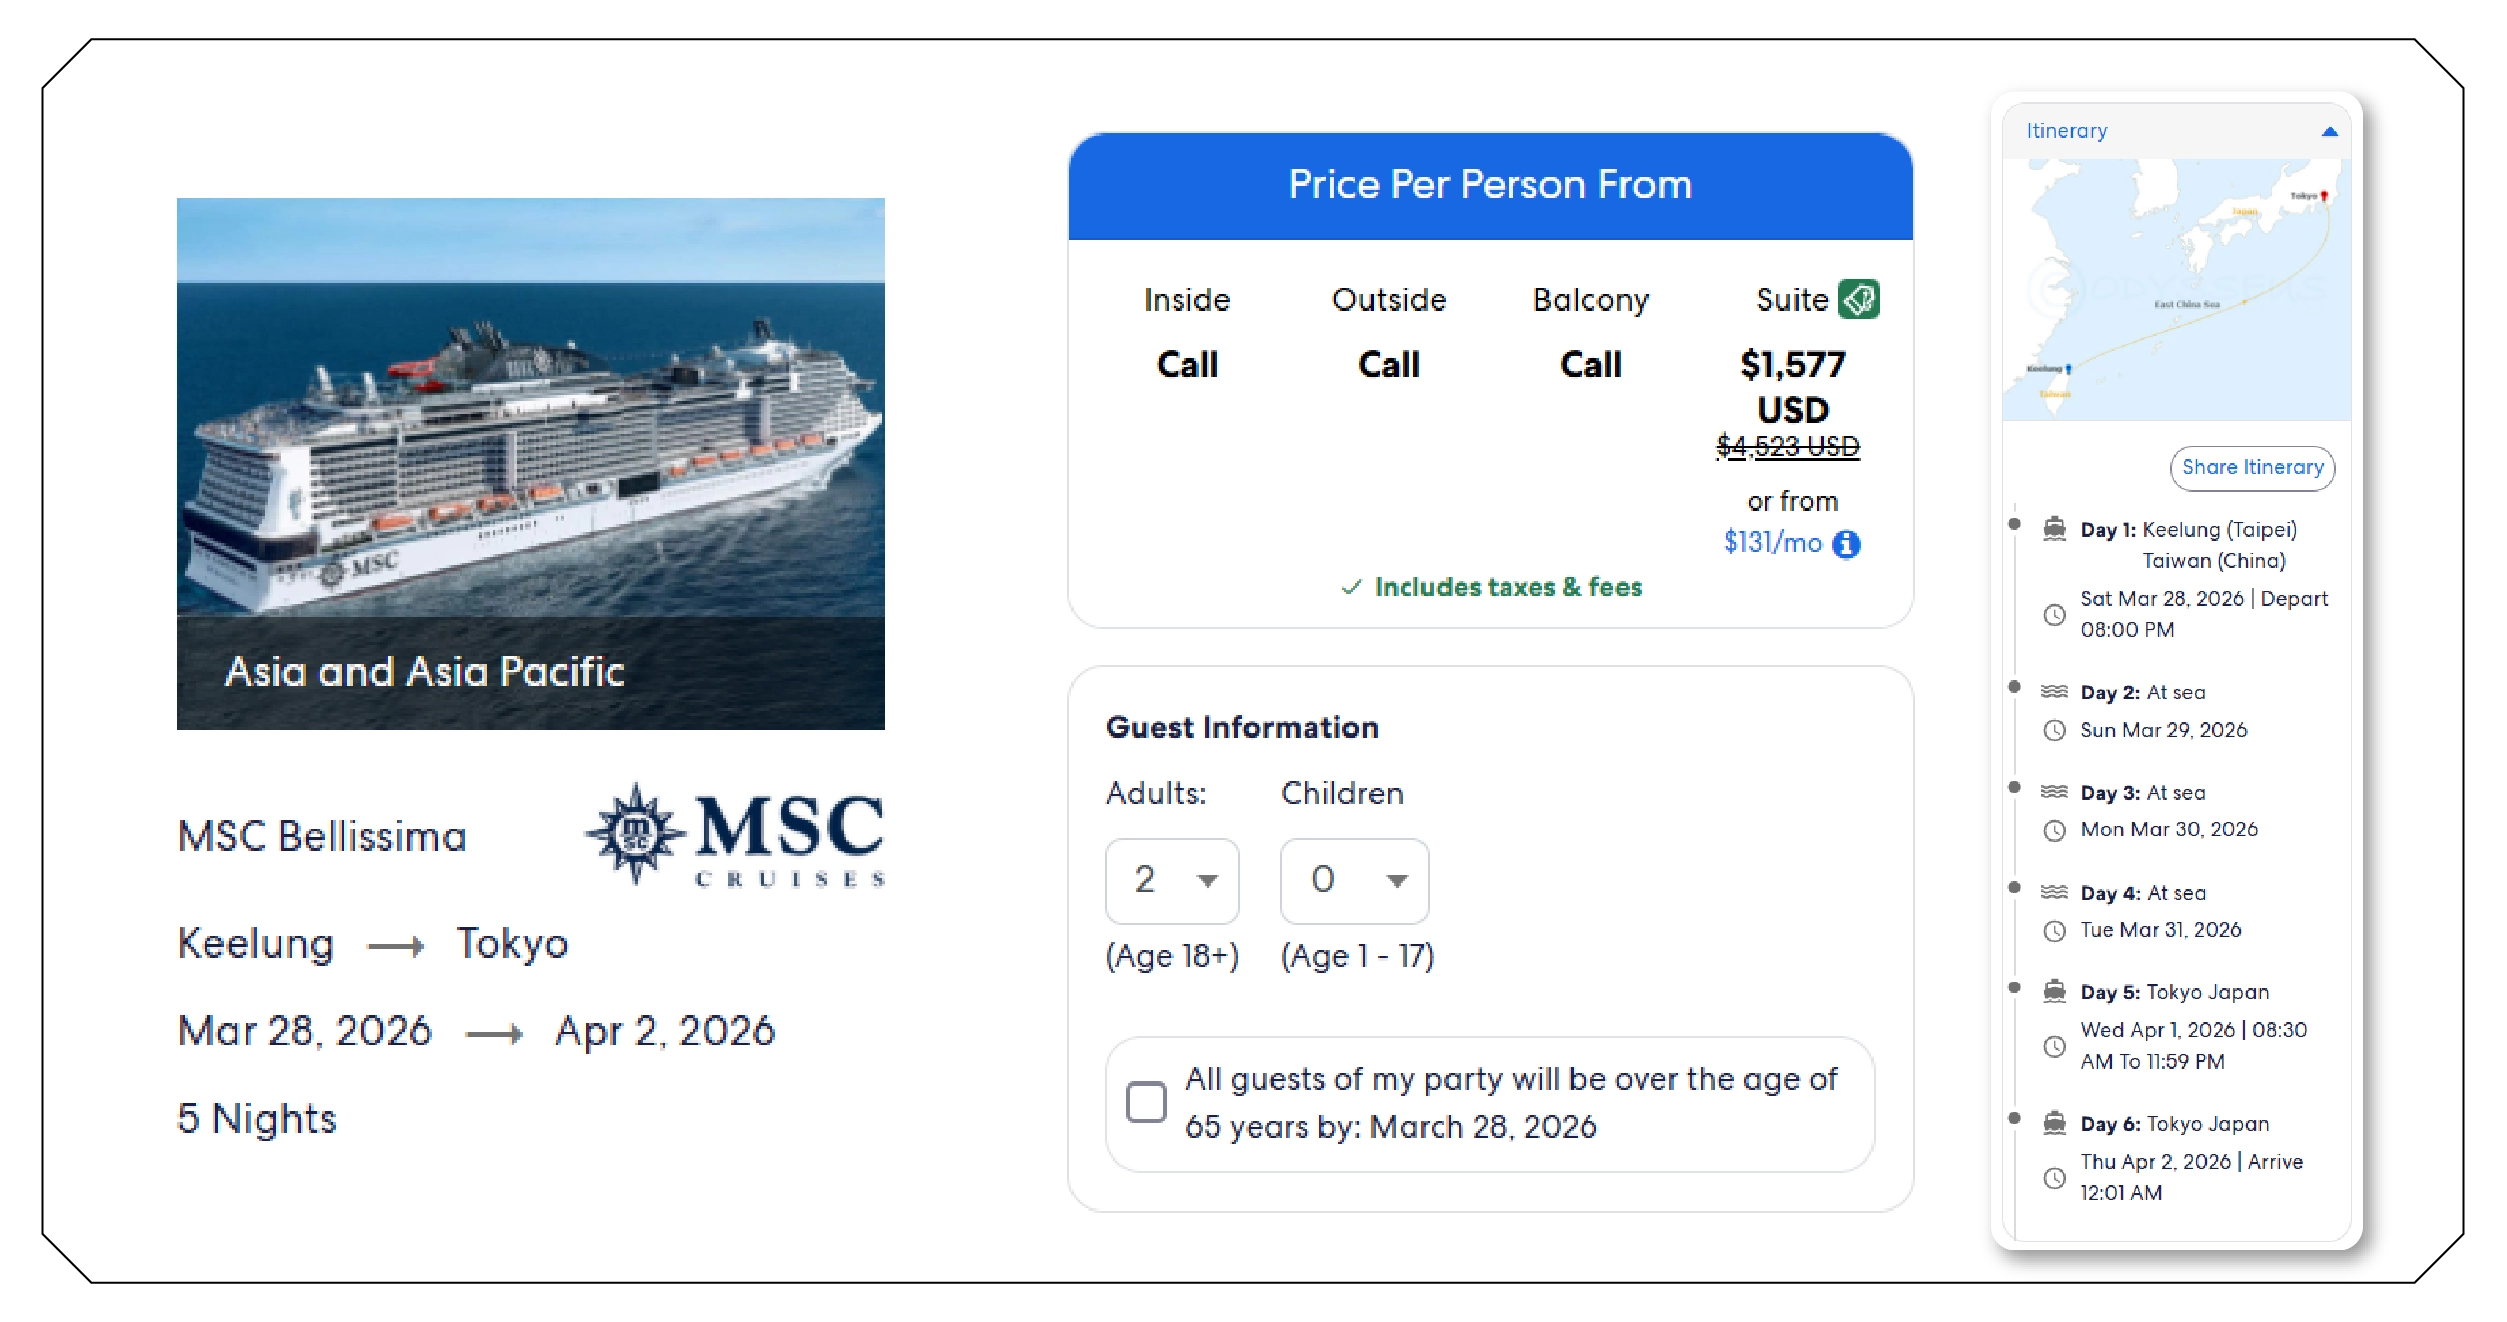
Task: Click the info icon next to $131/mo
Action: tap(1850, 545)
